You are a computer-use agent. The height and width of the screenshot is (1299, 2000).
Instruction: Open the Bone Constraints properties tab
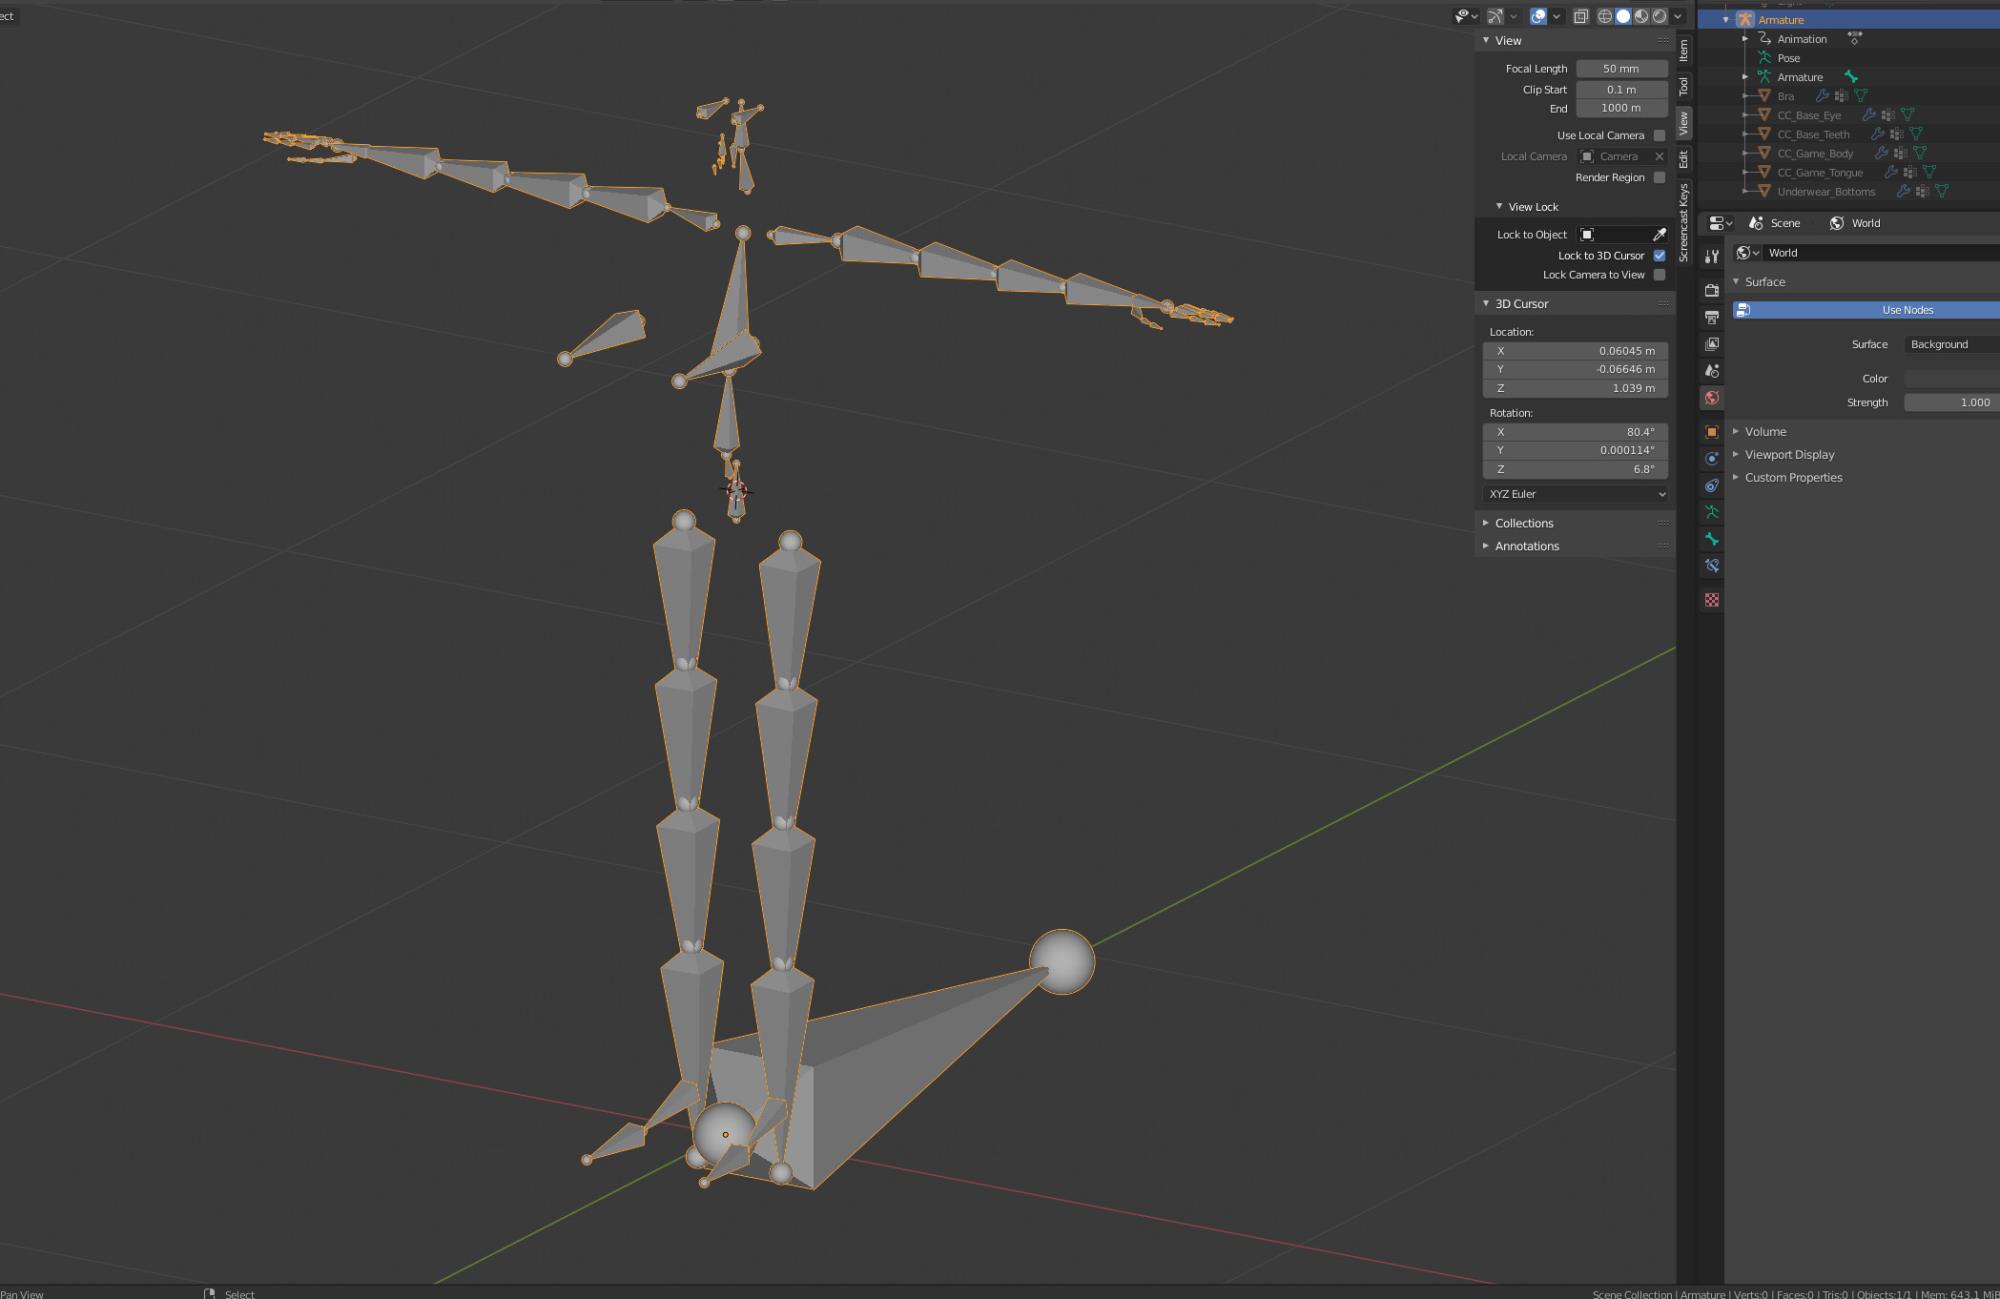pyautogui.click(x=1712, y=566)
